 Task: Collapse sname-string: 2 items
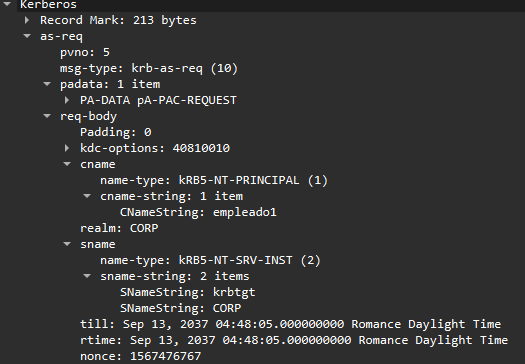coord(87,276)
